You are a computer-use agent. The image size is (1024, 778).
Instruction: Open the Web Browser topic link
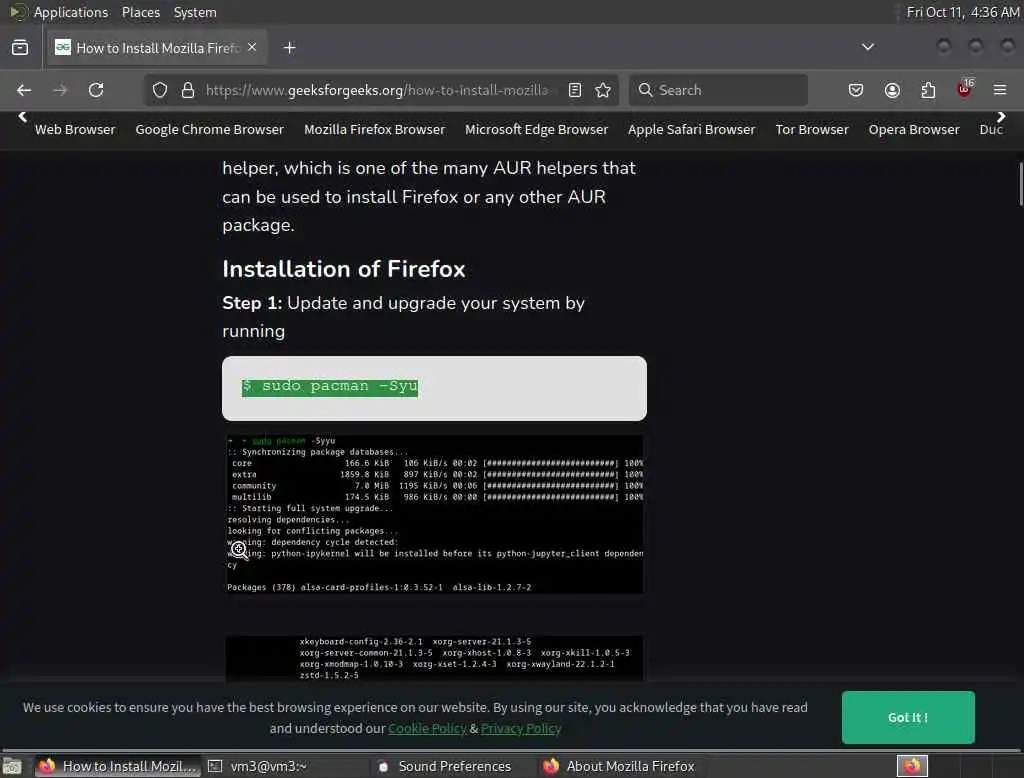click(x=75, y=129)
